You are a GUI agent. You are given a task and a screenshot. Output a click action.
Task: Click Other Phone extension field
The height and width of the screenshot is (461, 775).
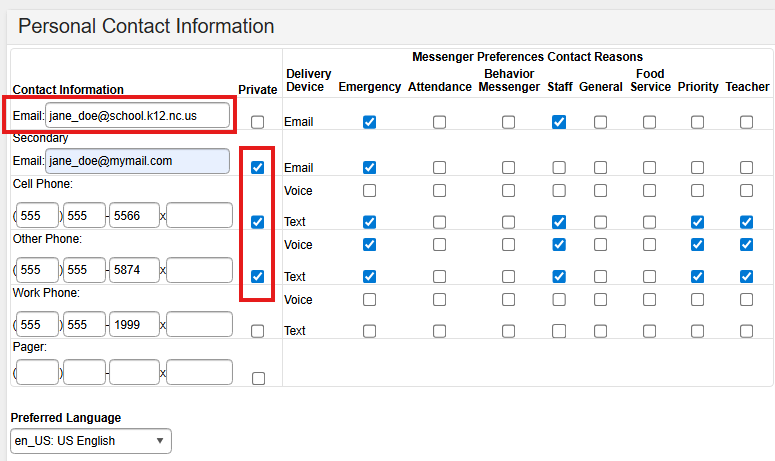pyautogui.click(x=199, y=270)
